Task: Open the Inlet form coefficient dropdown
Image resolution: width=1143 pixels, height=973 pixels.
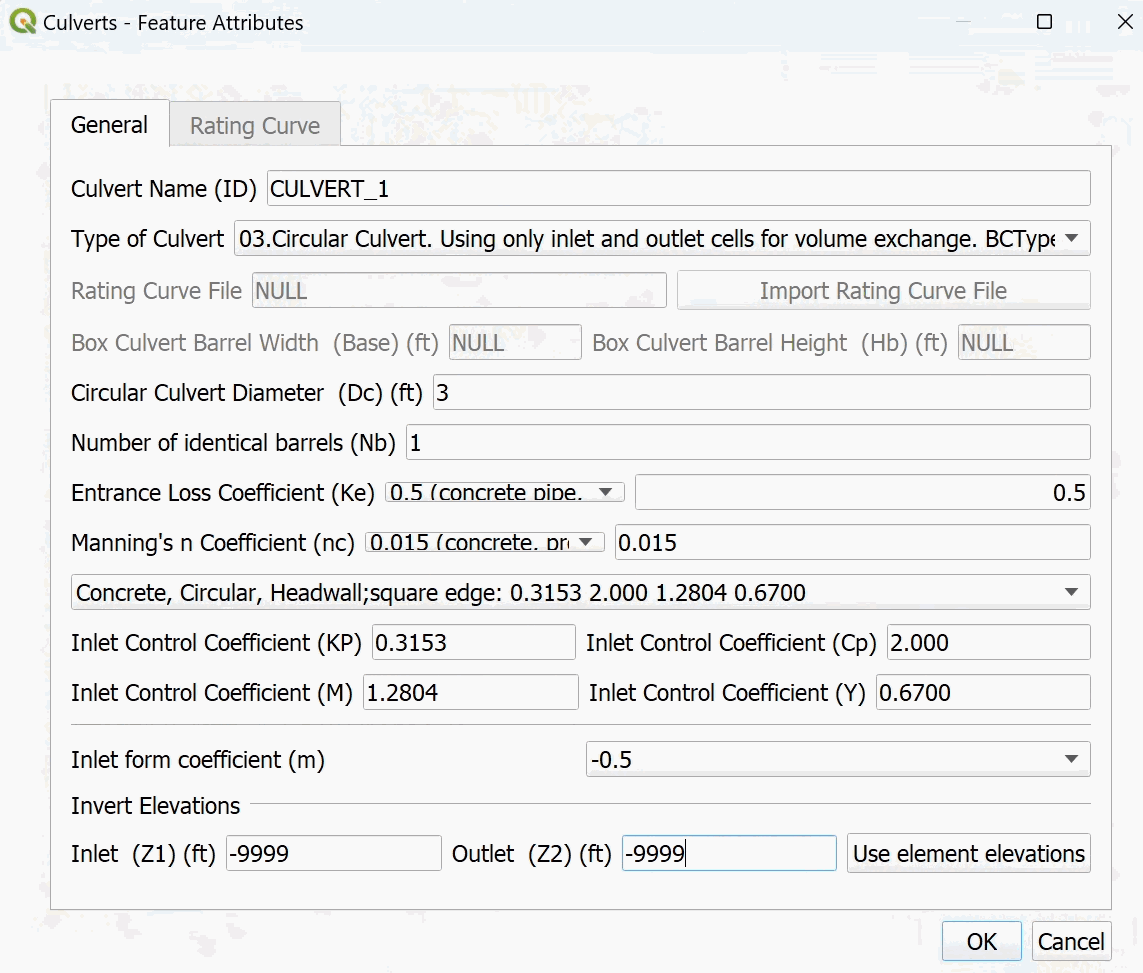Action: pos(837,759)
